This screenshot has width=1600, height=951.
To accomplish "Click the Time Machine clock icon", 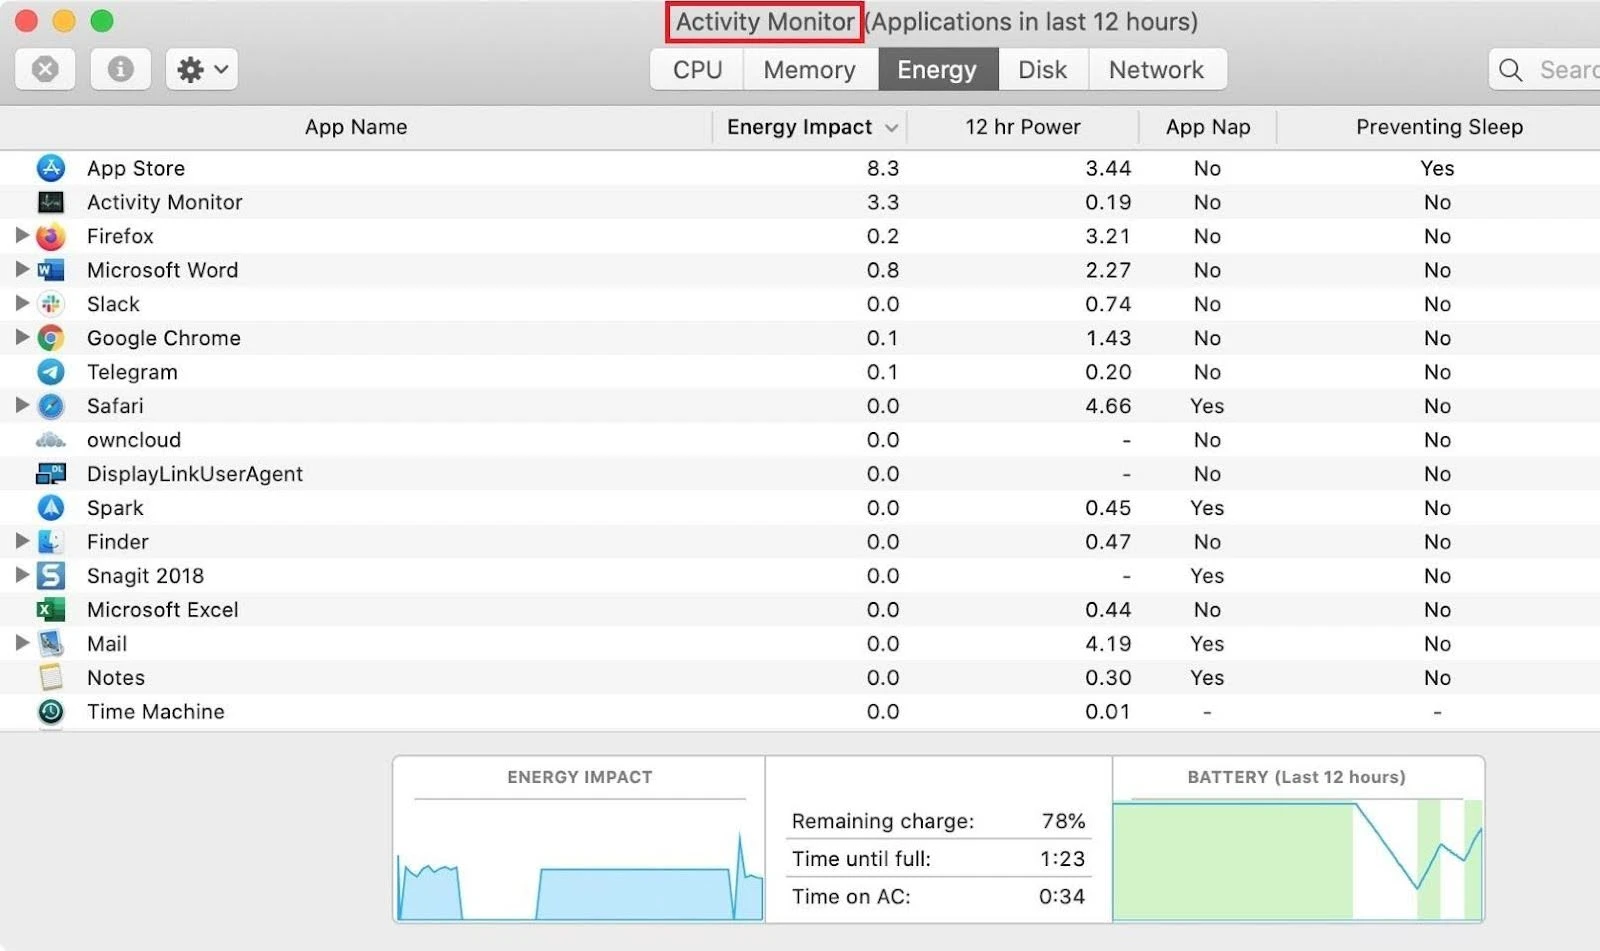I will tap(50, 712).
